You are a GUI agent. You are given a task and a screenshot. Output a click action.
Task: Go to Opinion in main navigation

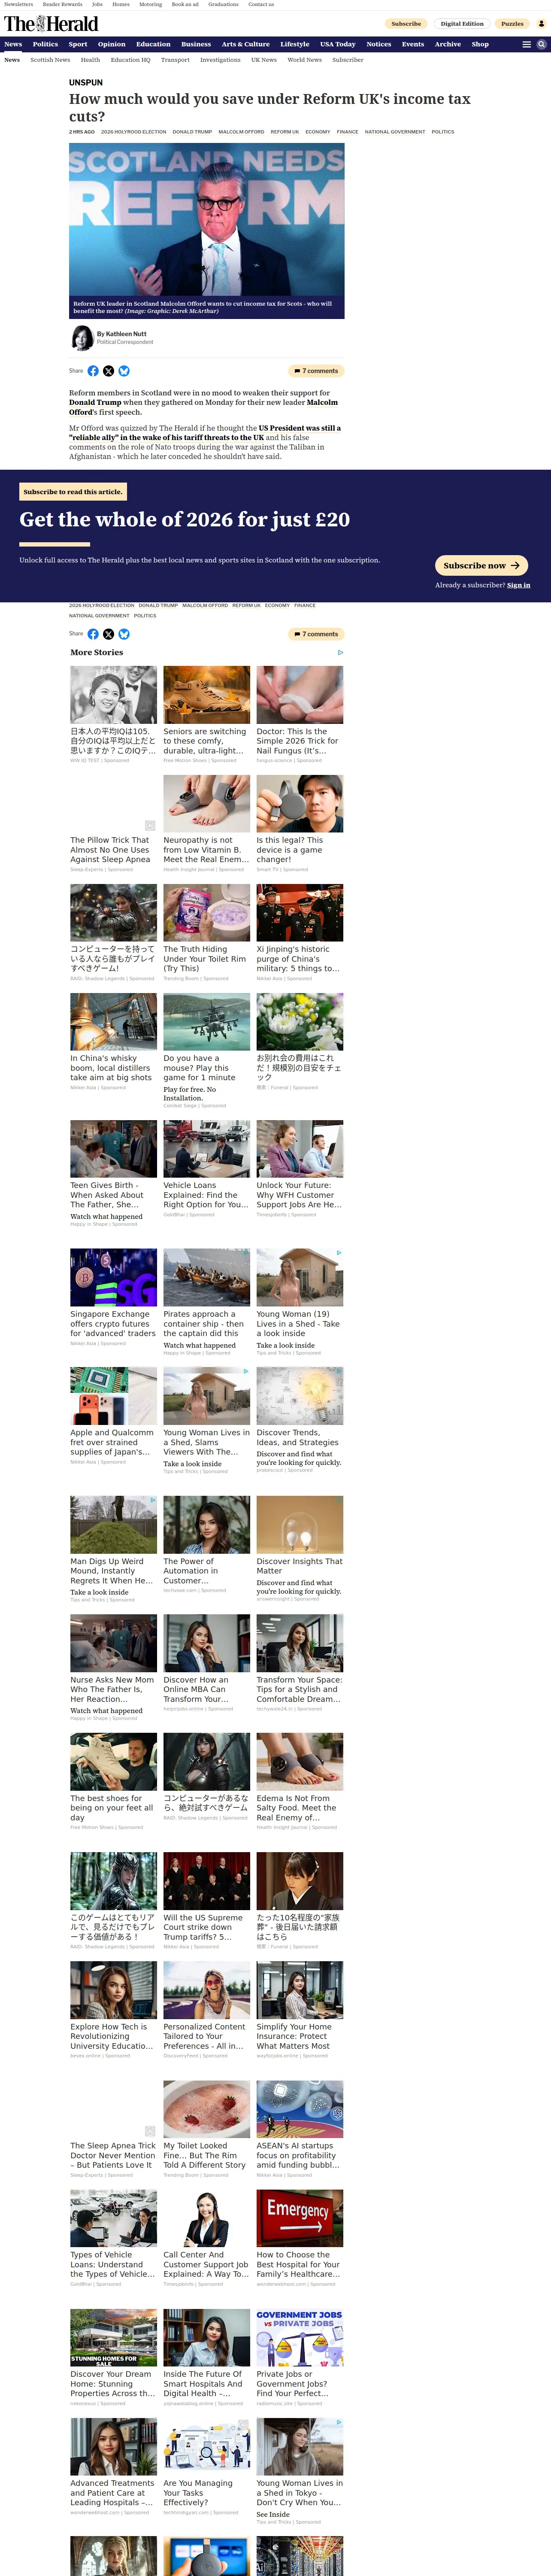[112, 44]
